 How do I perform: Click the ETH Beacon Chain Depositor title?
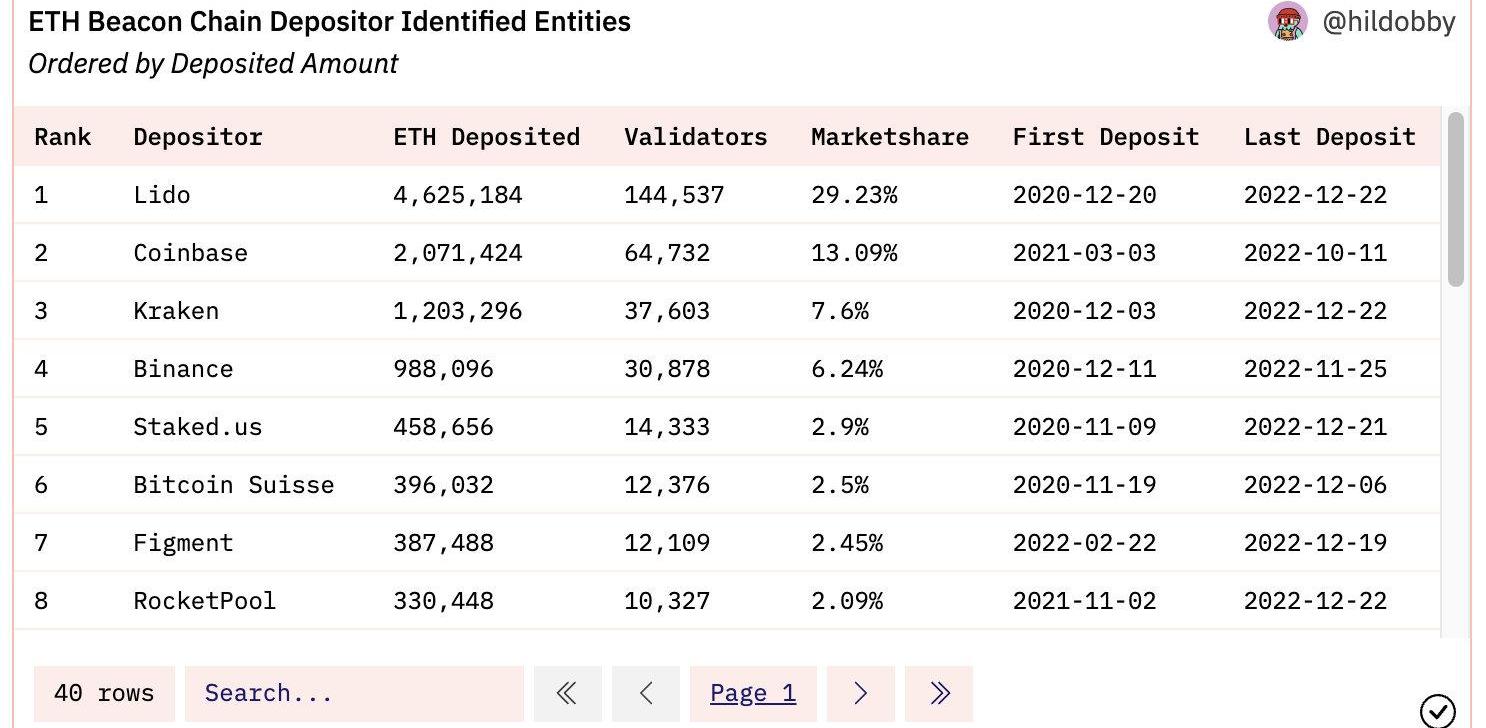click(330, 21)
